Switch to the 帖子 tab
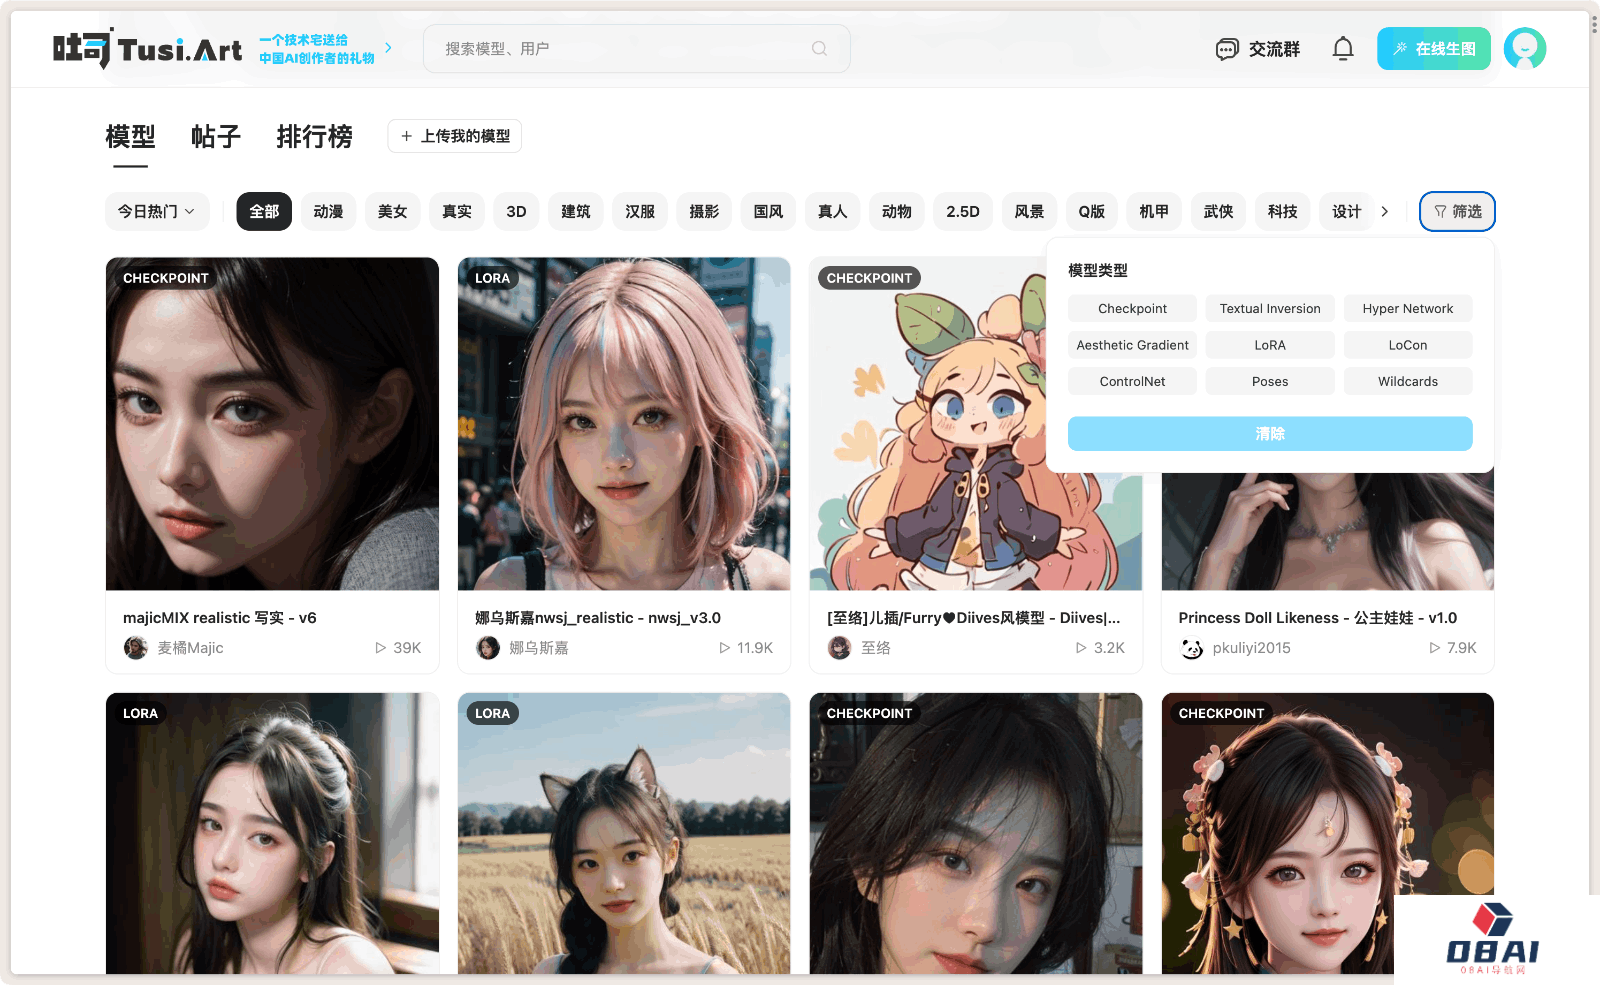 pyautogui.click(x=215, y=137)
